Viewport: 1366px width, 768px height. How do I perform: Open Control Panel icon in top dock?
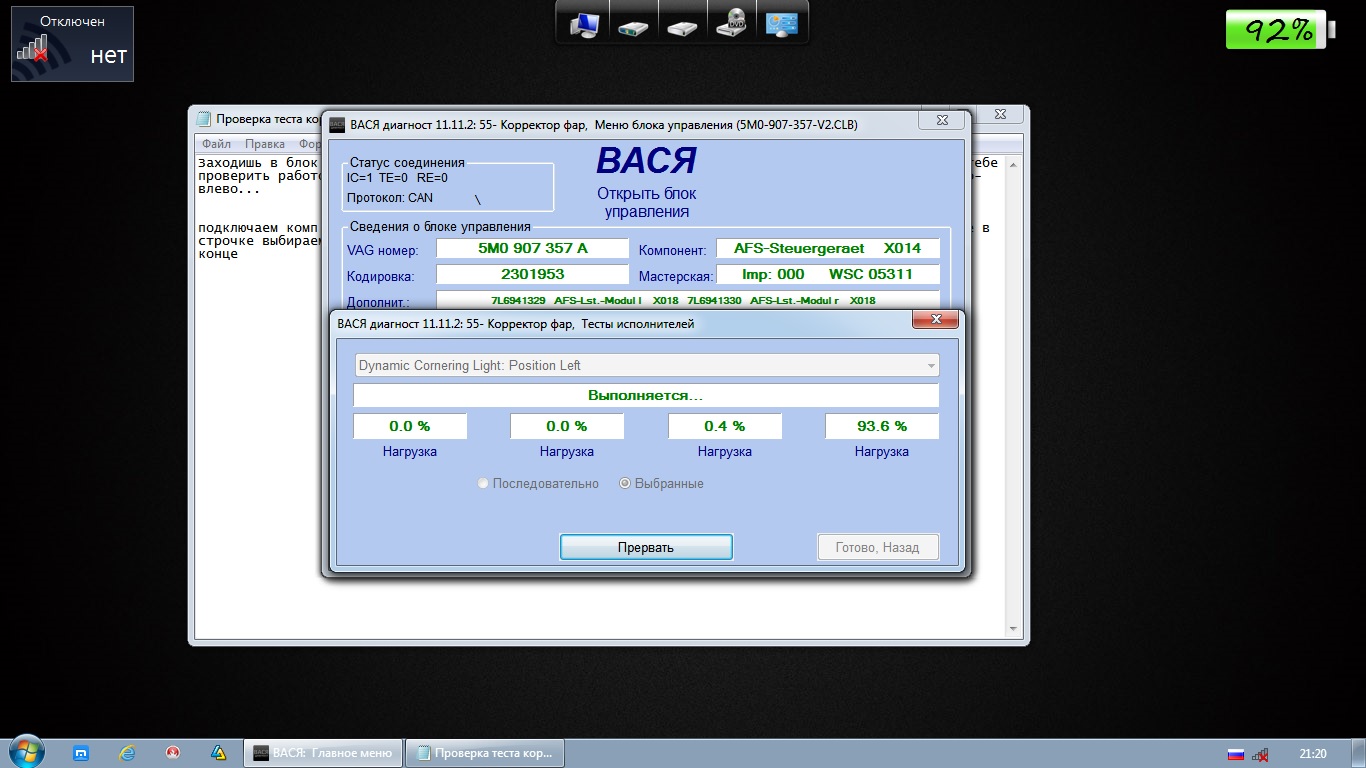(x=781, y=23)
